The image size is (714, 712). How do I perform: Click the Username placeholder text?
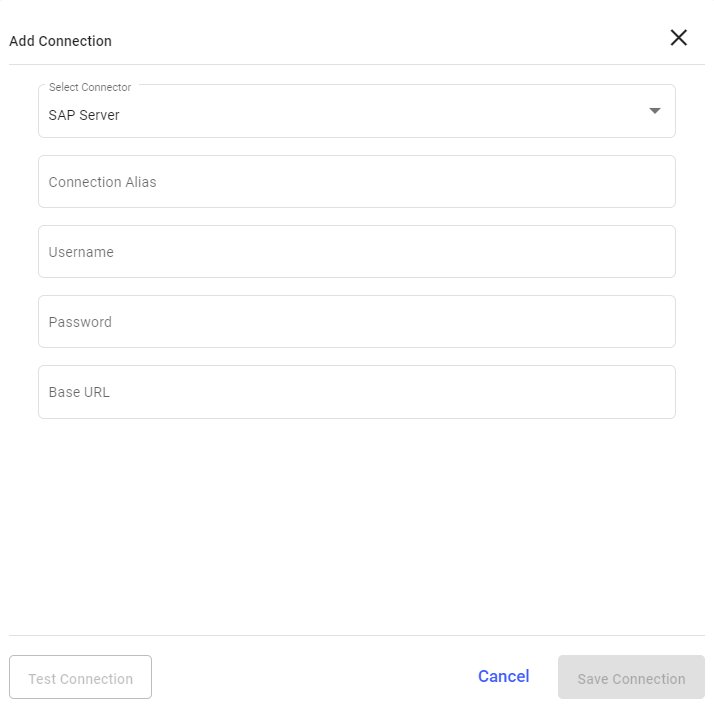tap(81, 252)
